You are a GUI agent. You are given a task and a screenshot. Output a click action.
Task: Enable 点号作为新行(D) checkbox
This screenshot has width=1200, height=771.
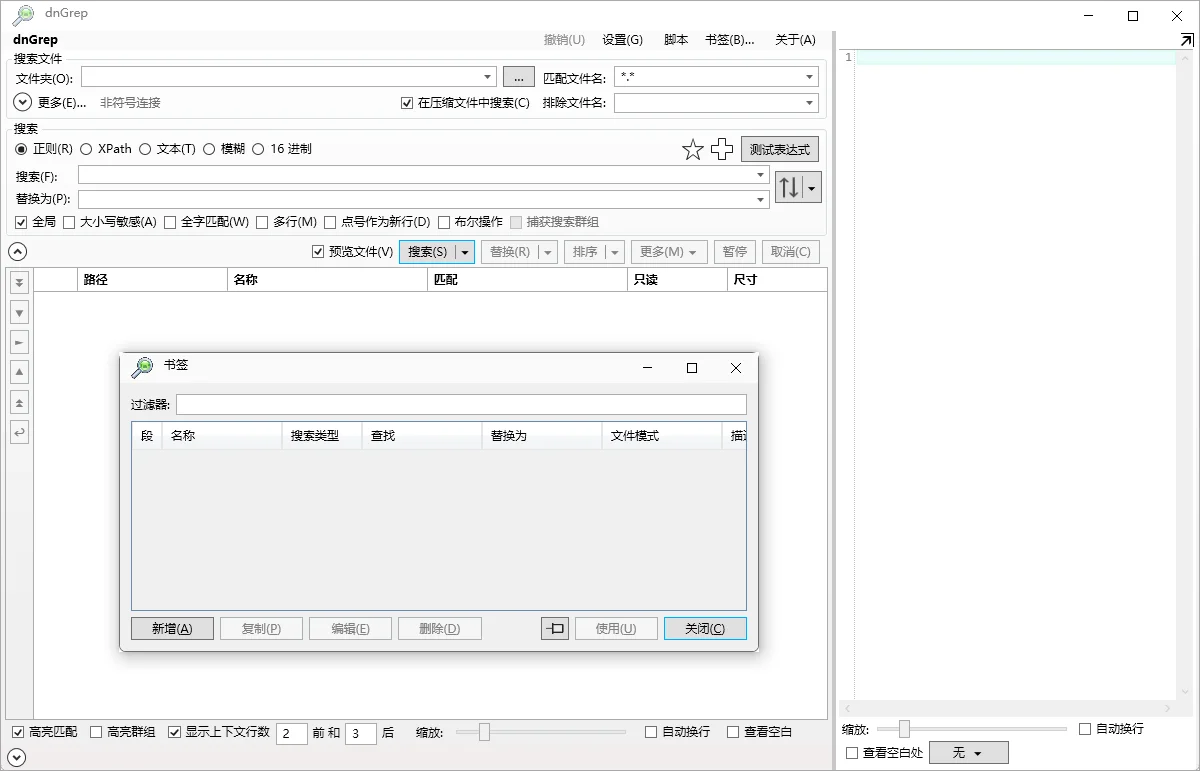pos(330,222)
